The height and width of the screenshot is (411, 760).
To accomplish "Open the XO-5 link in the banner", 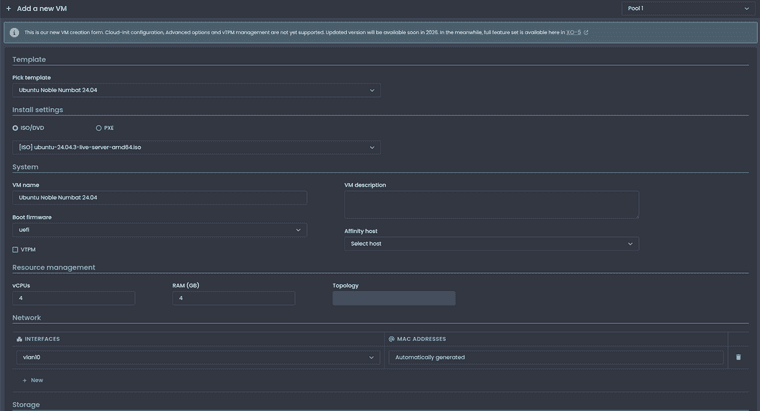I will coord(573,32).
